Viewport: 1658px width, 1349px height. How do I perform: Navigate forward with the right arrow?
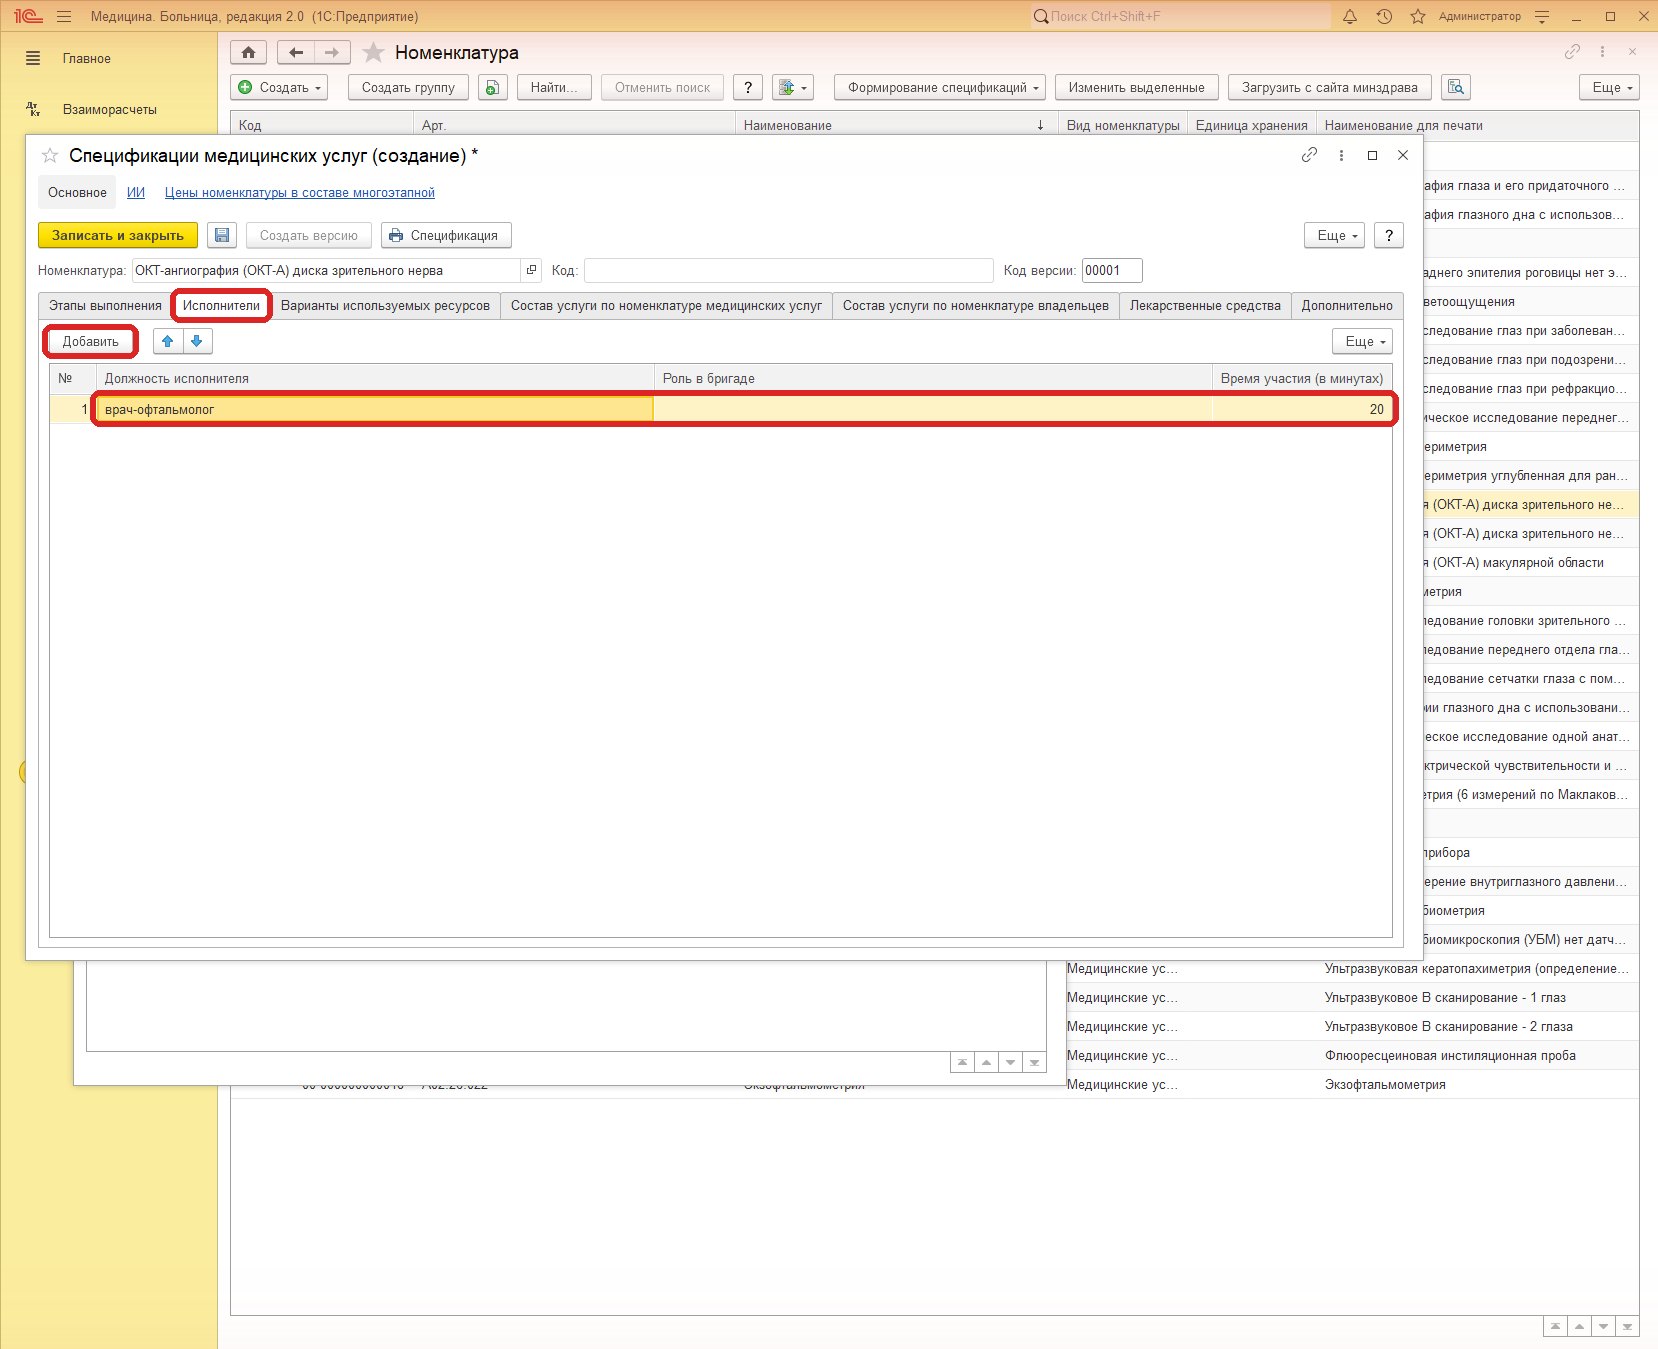[332, 52]
